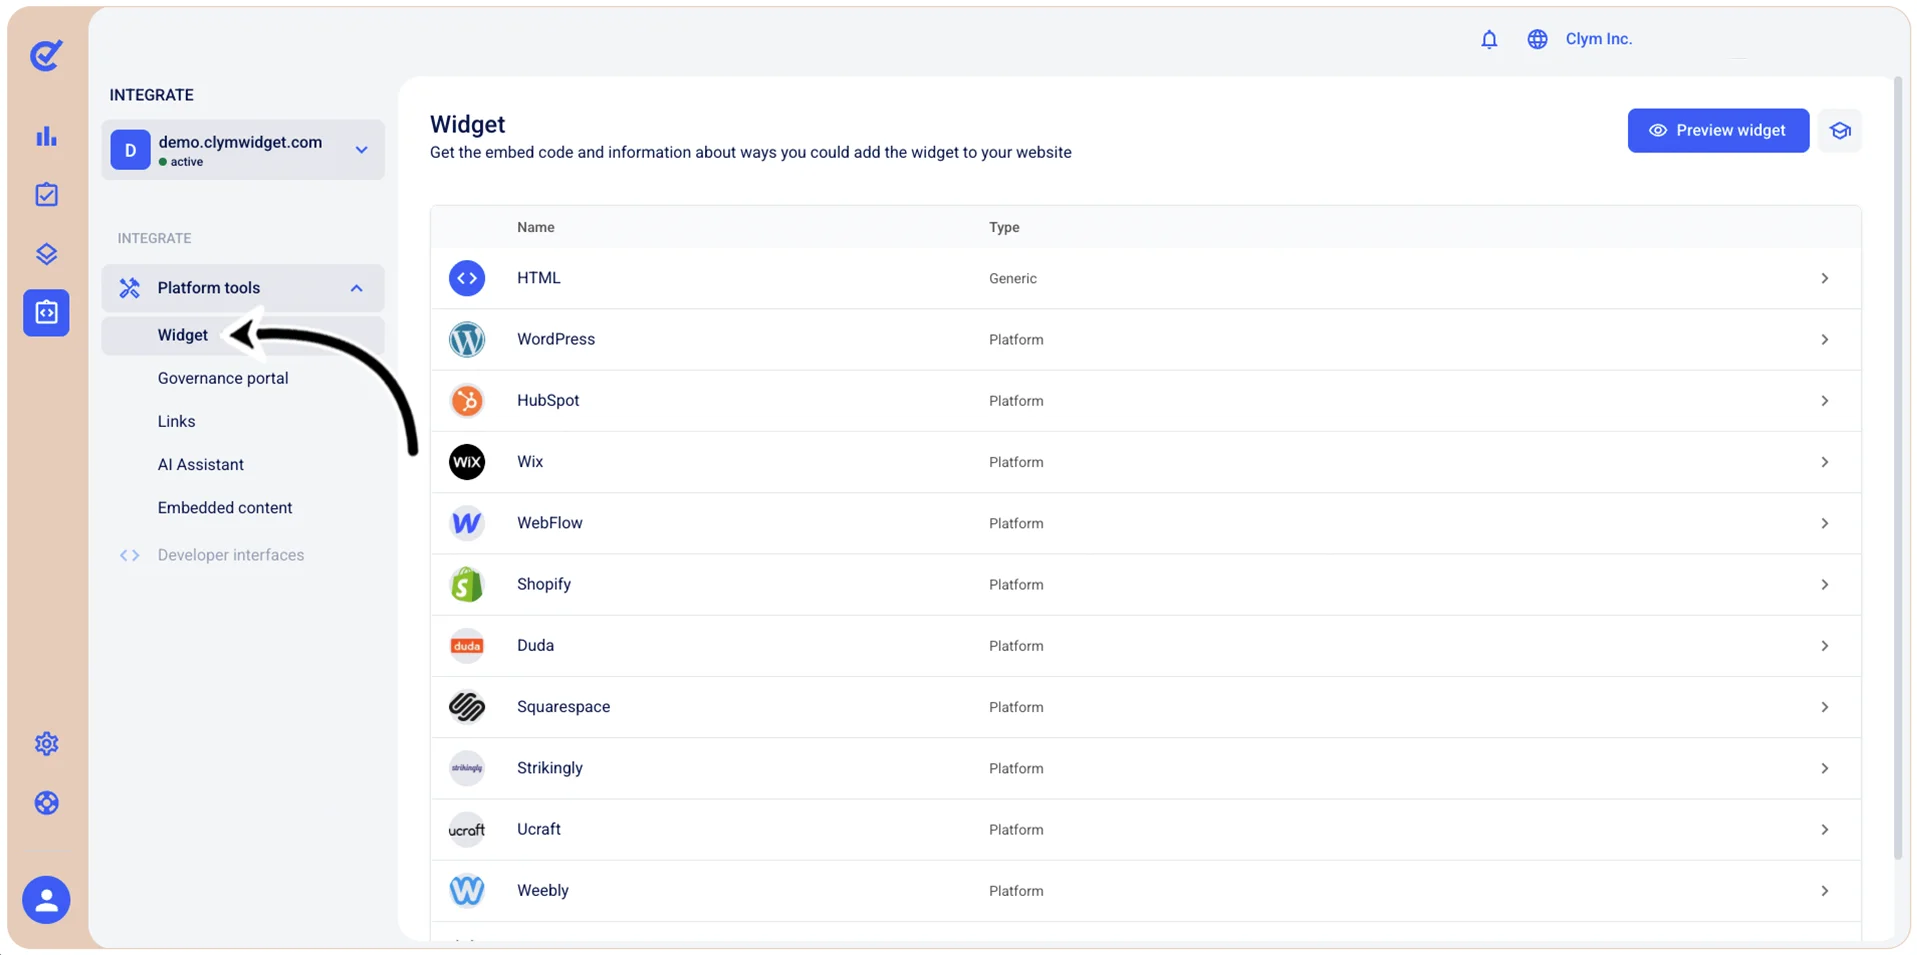
Task: Click the HubSpot logo icon
Action: [x=467, y=401]
